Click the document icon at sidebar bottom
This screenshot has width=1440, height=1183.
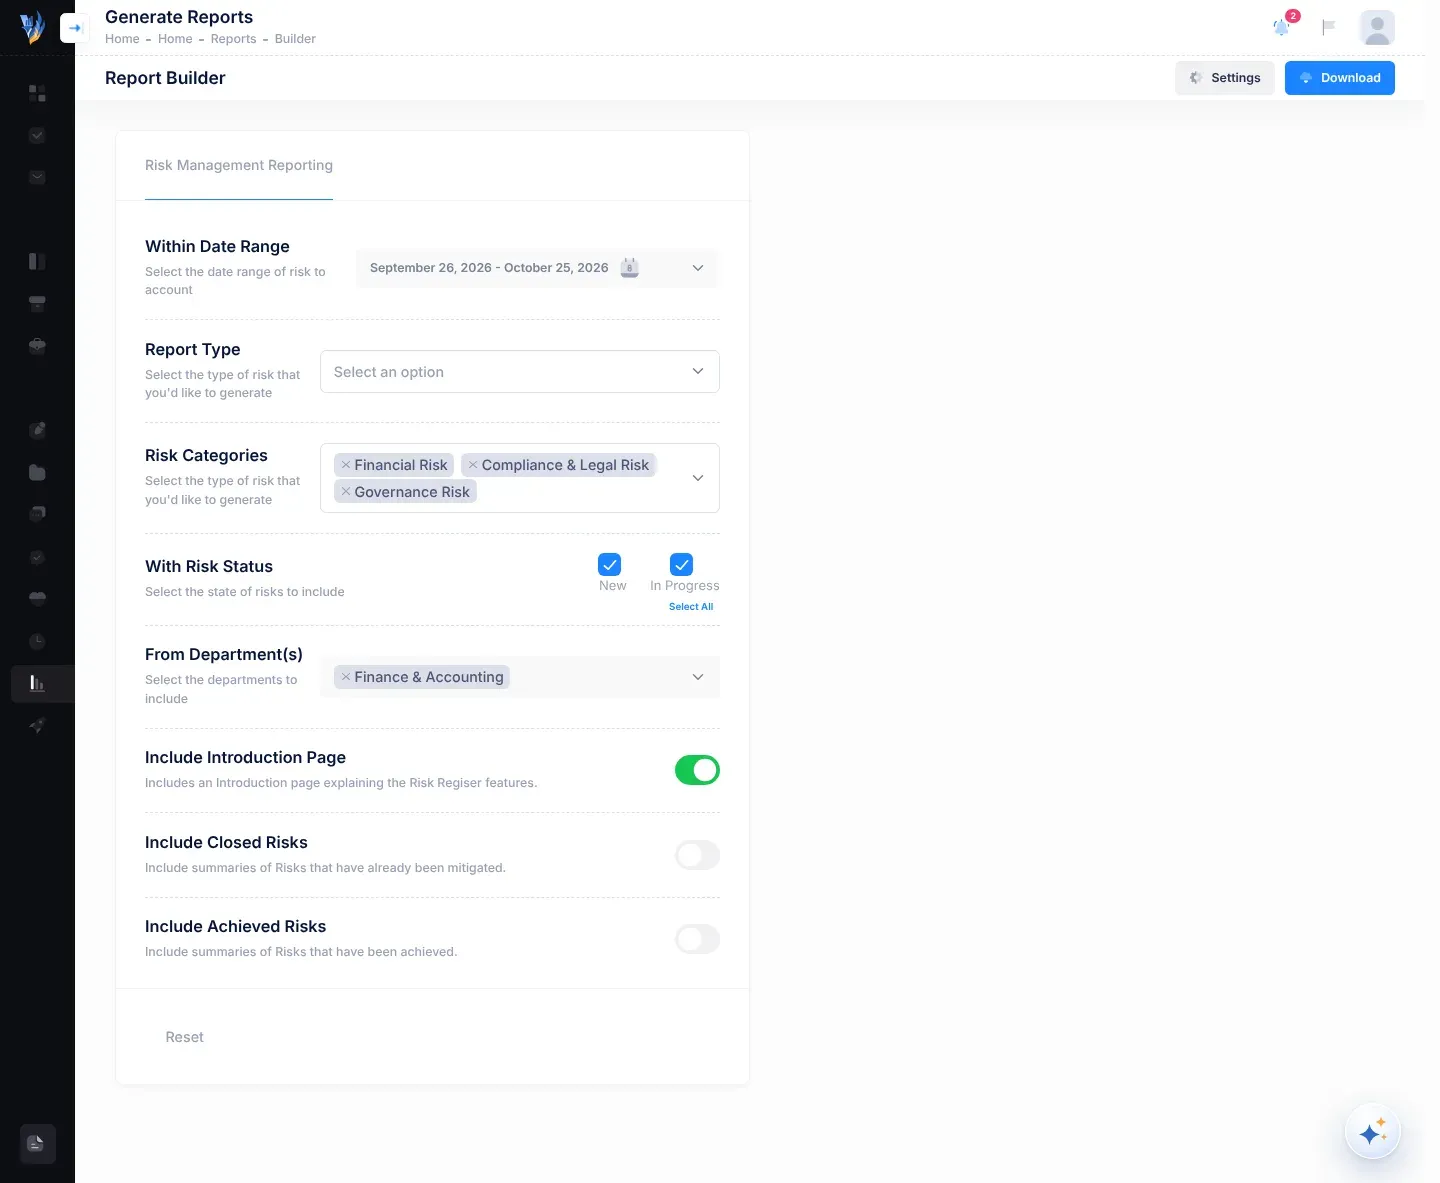click(x=37, y=1143)
